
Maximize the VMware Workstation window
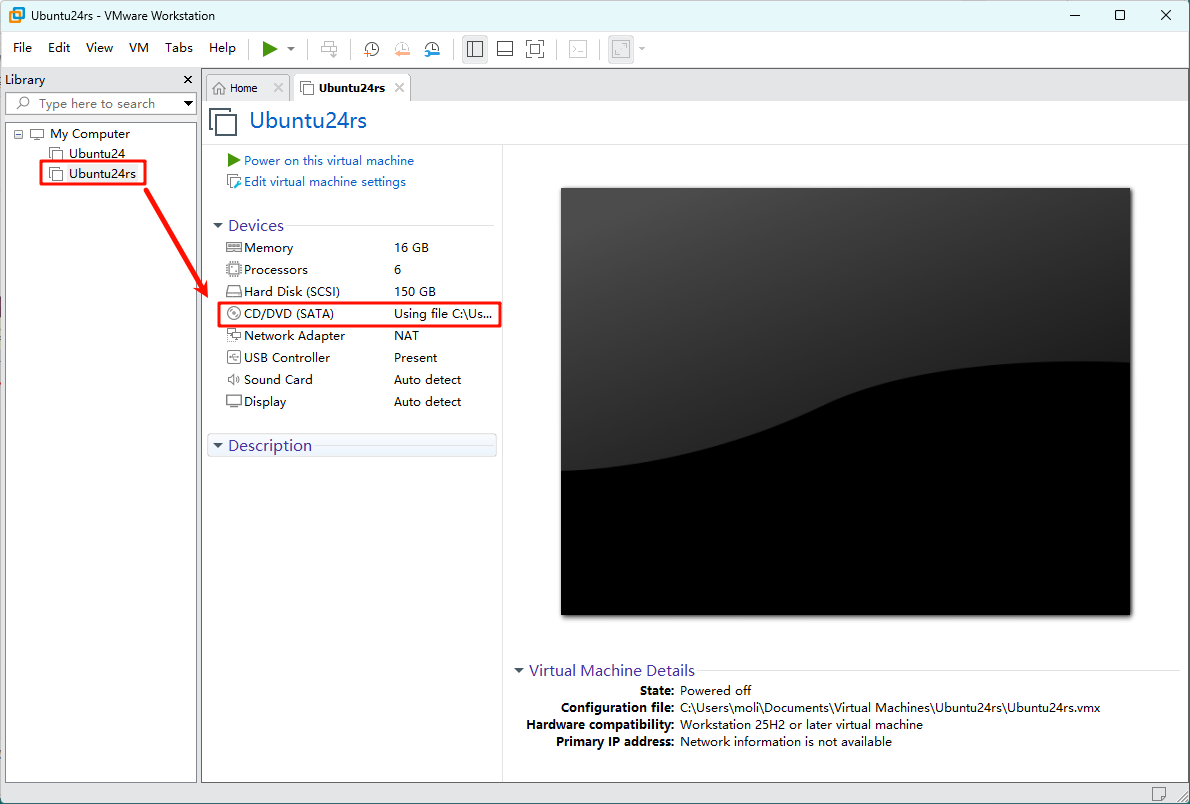1119,15
